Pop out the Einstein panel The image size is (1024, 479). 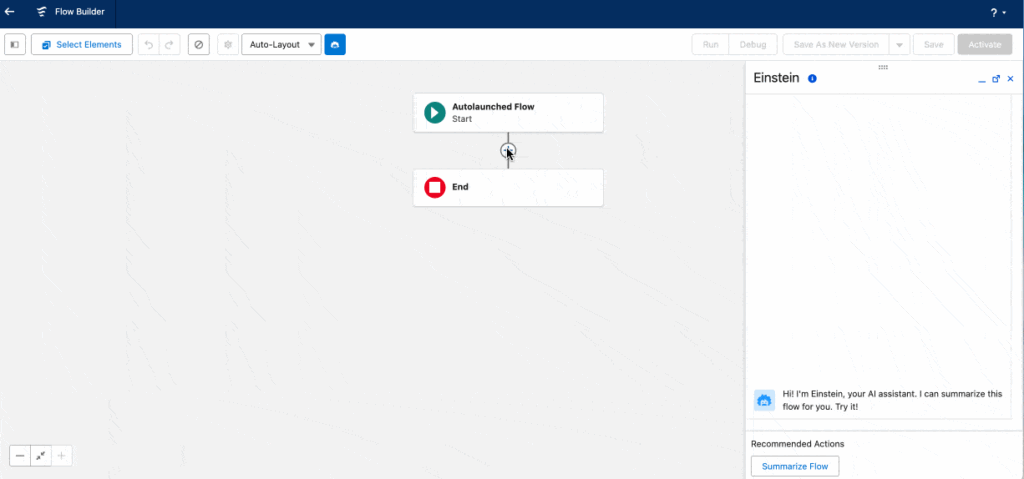(996, 79)
